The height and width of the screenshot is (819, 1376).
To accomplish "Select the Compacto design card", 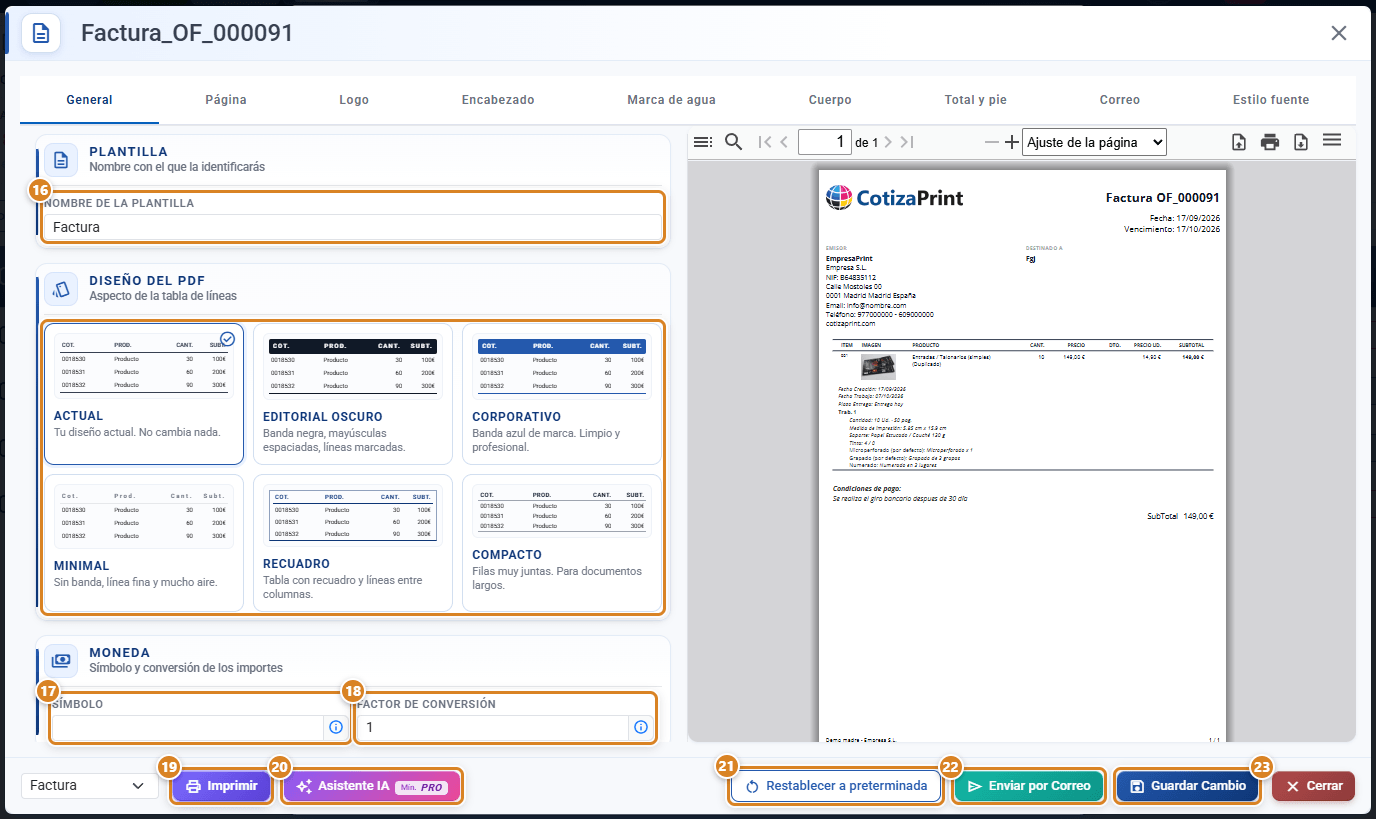I will coord(562,542).
